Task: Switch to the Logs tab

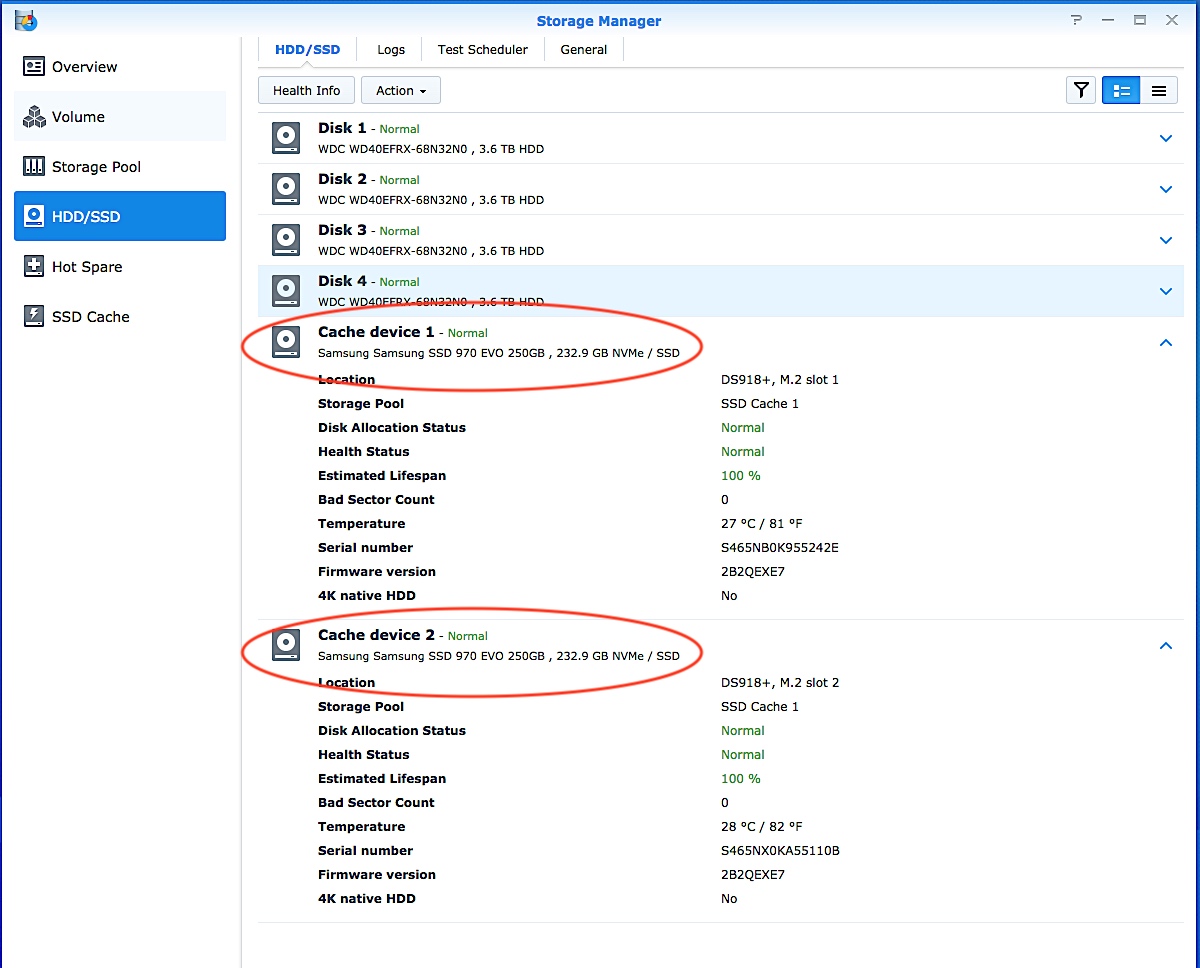Action: 391,50
